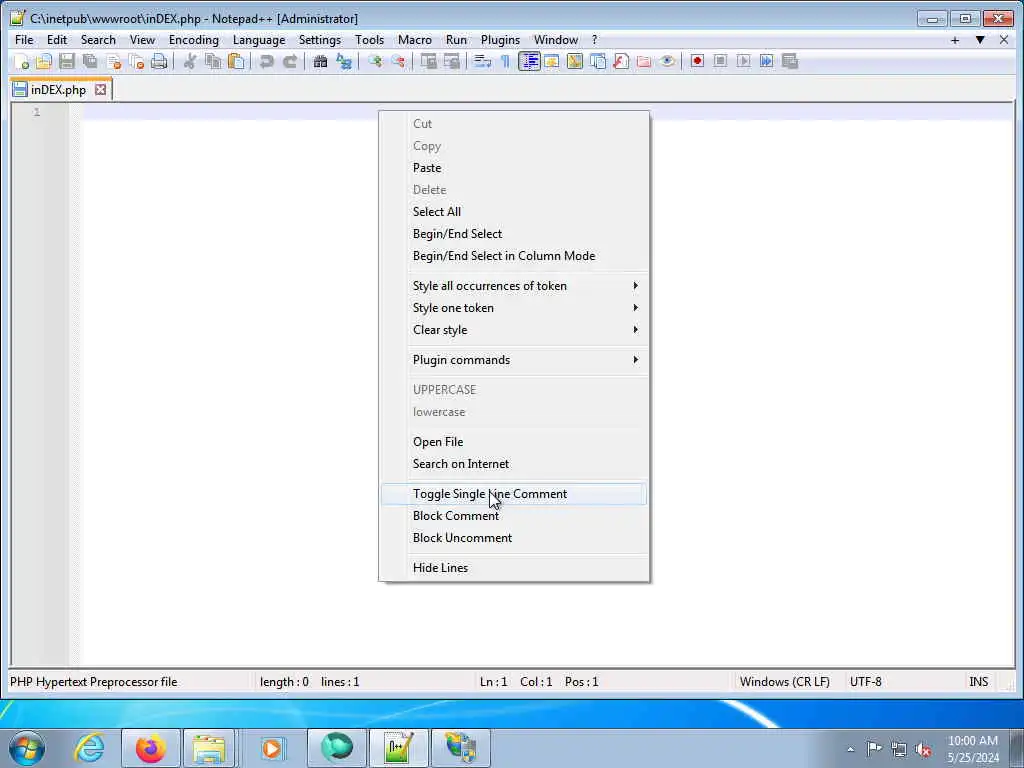The width and height of the screenshot is (1024, 768).
Task: Toggle file Monitoring eye icon
Action: point(667,61)
